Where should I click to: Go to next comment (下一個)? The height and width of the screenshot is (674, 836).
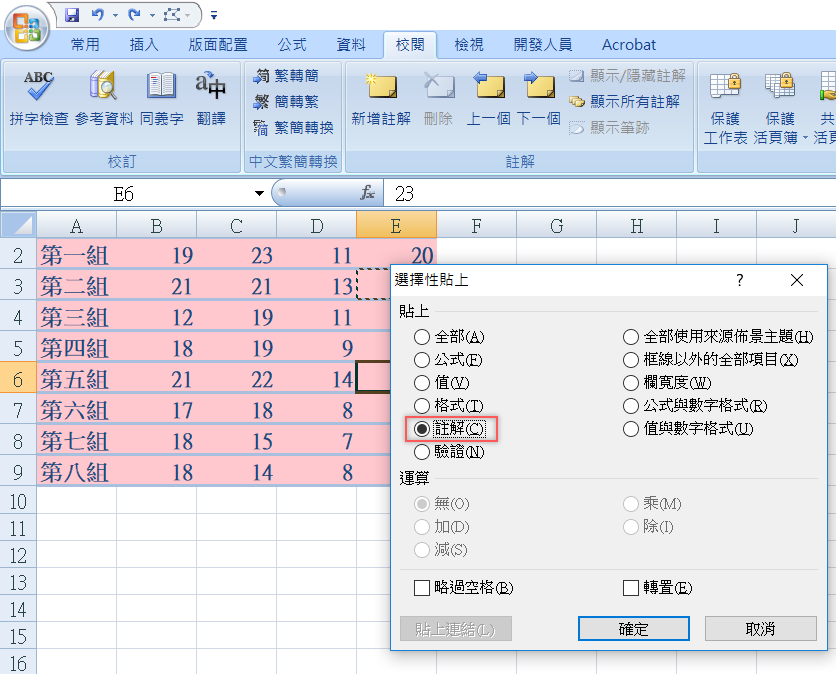539,99
